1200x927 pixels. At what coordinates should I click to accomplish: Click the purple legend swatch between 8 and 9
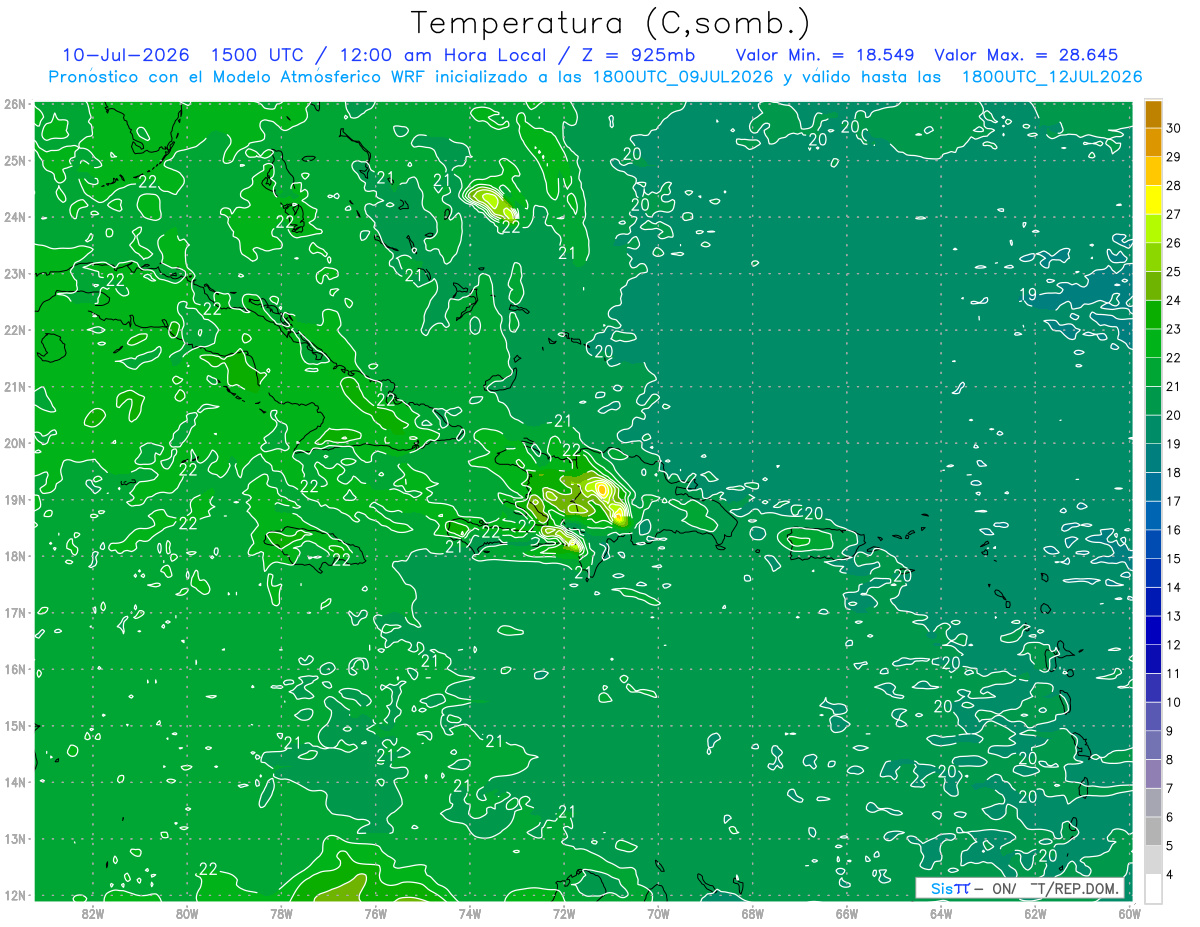(1153, 745)
